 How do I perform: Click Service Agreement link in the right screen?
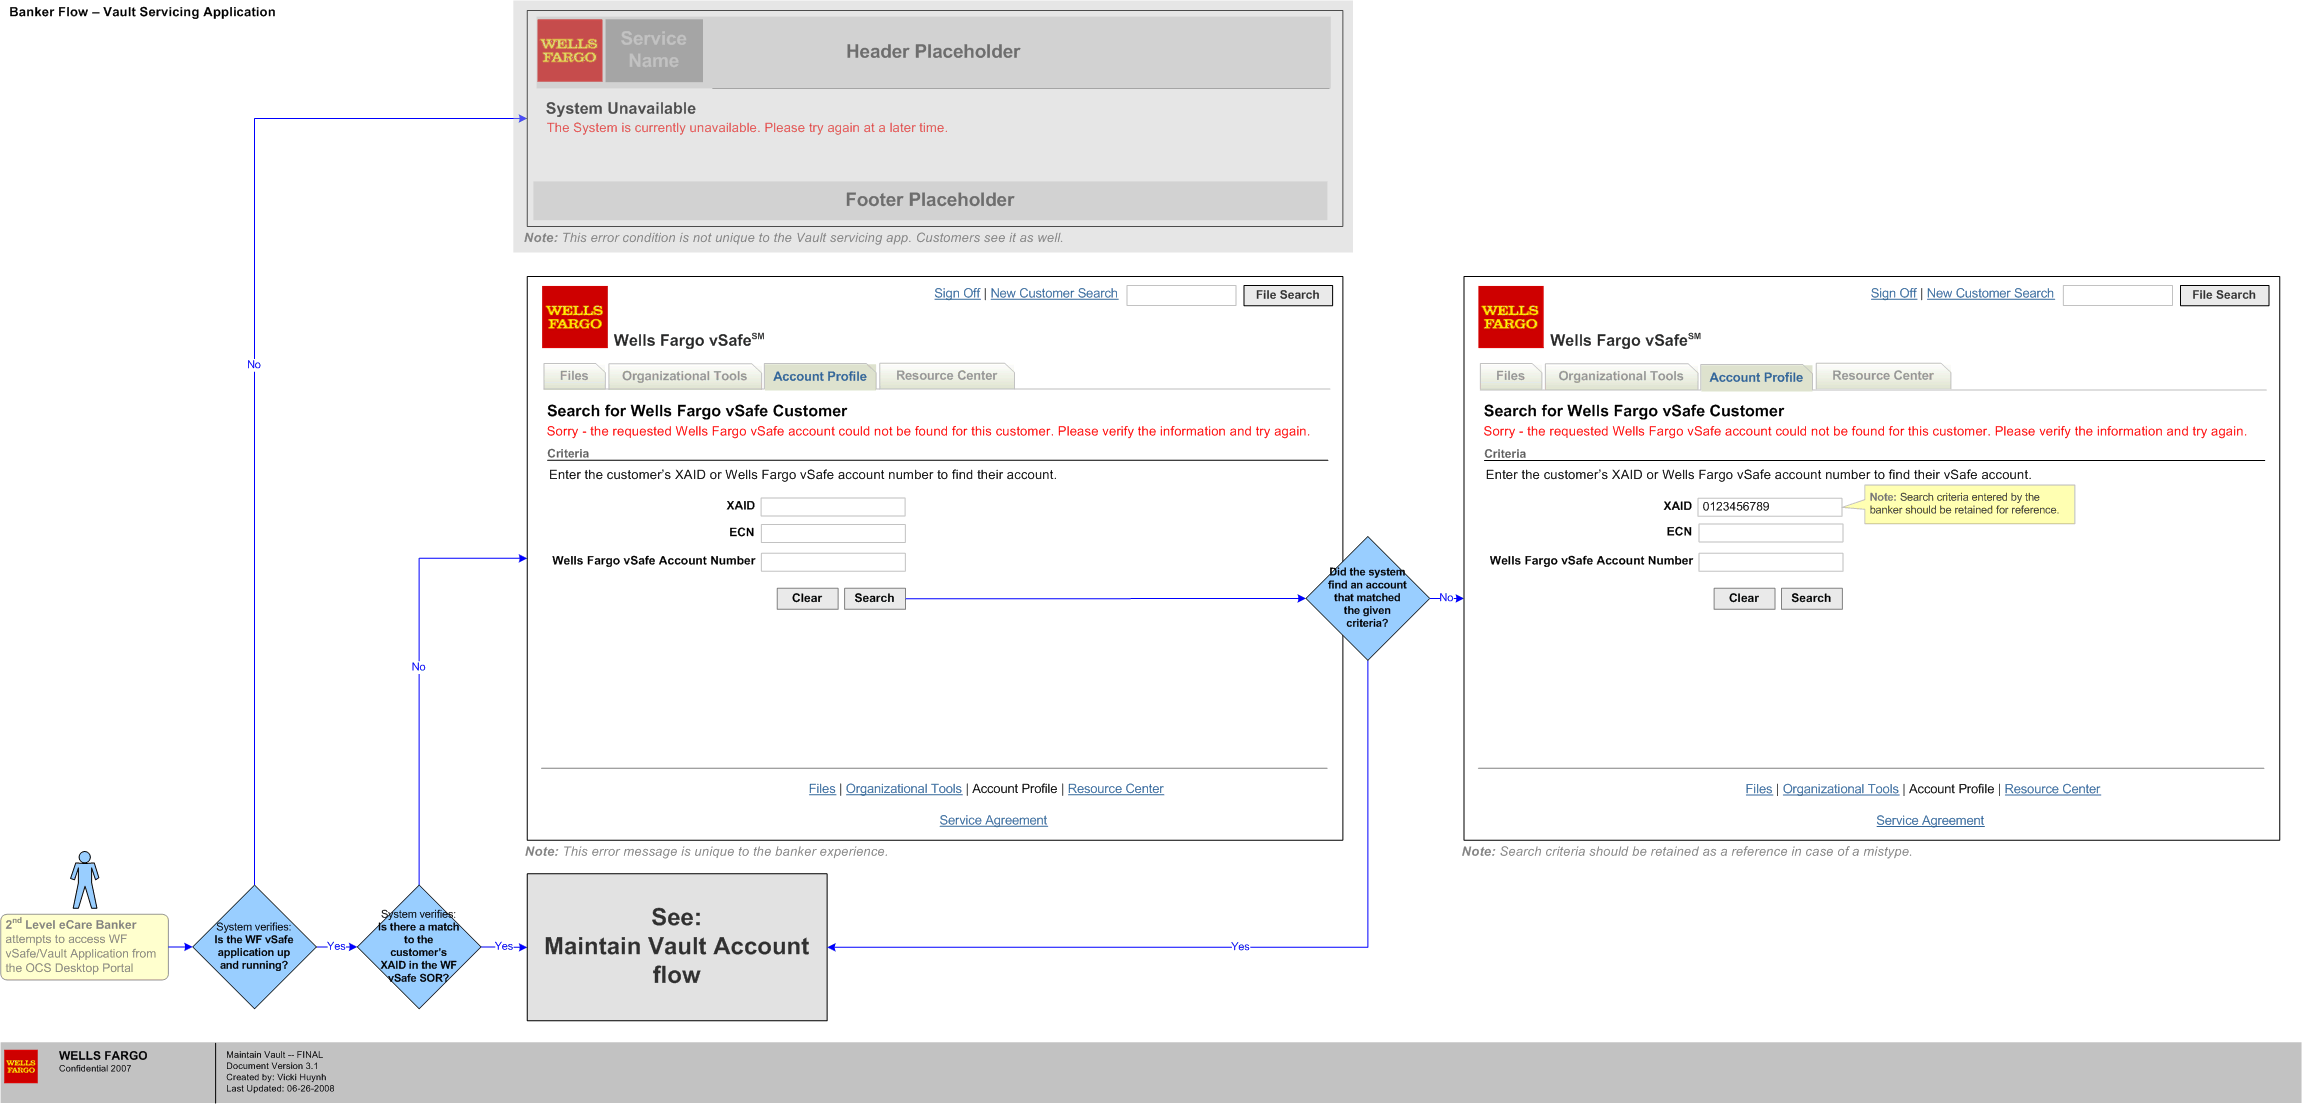pos(1929,820)
